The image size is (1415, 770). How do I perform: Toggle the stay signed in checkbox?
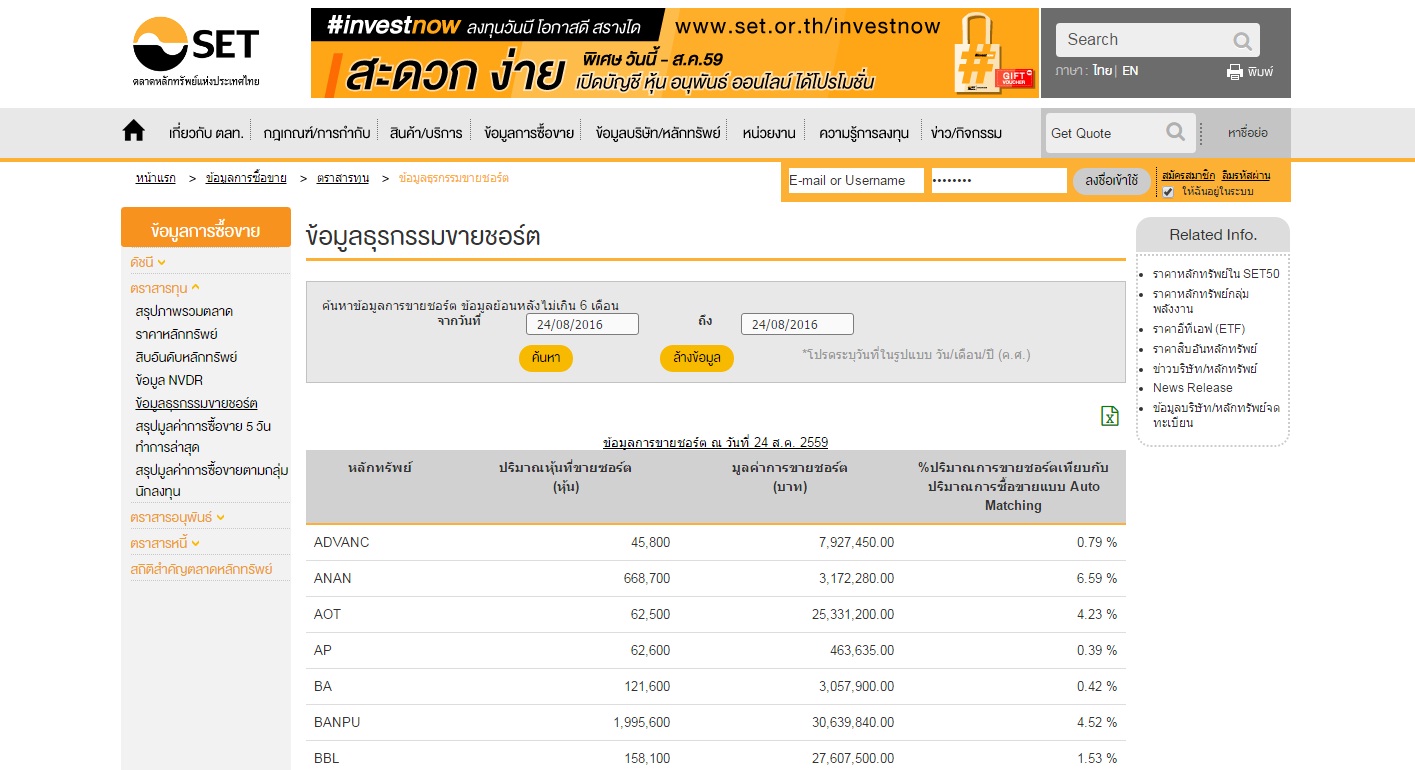tap(1168, 191)
